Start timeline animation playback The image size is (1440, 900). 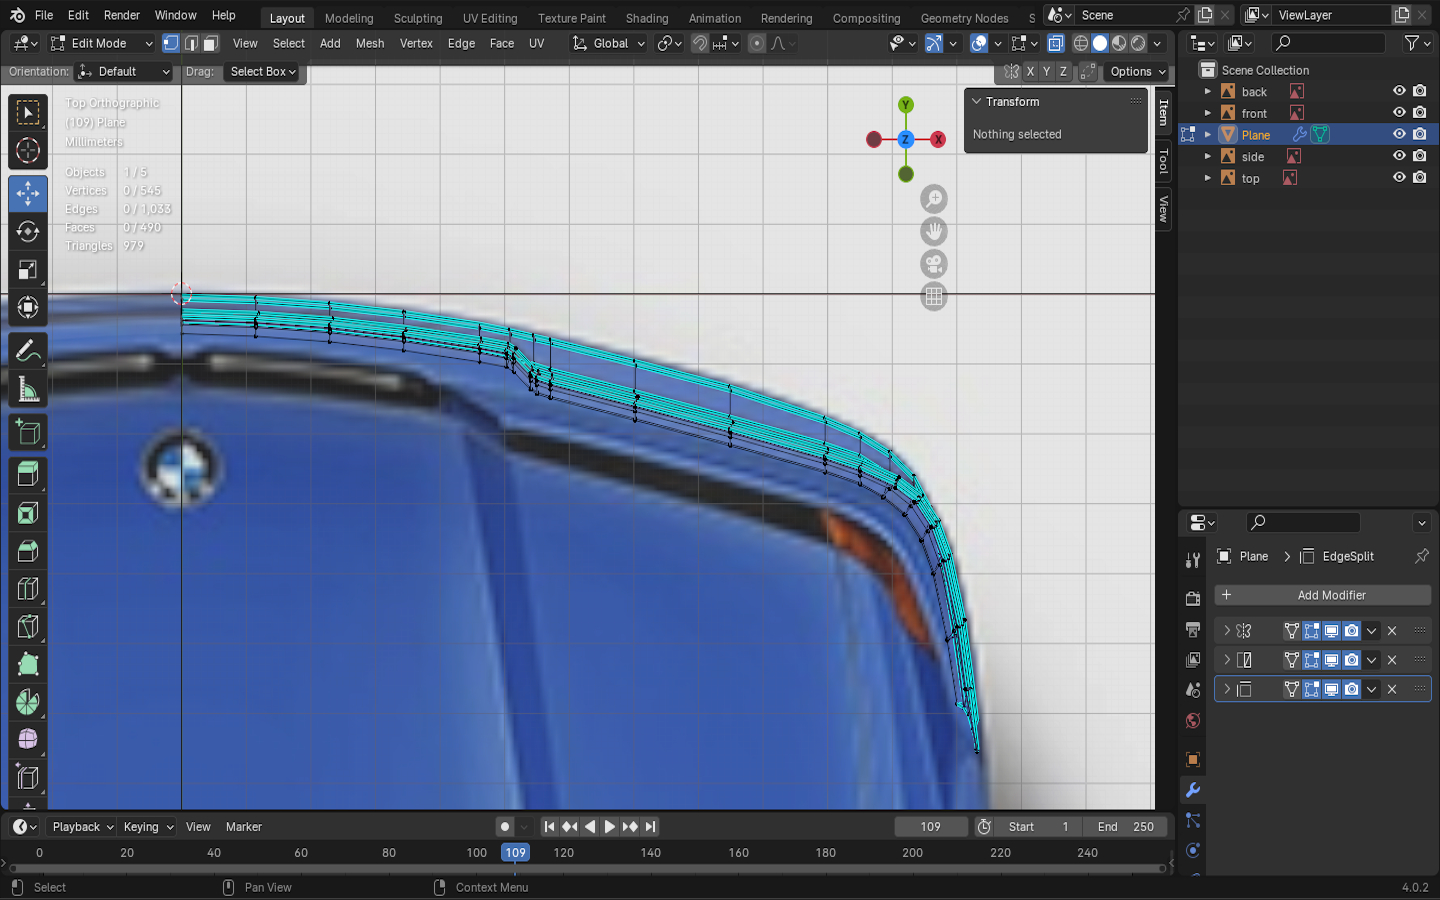click(610, 827)
